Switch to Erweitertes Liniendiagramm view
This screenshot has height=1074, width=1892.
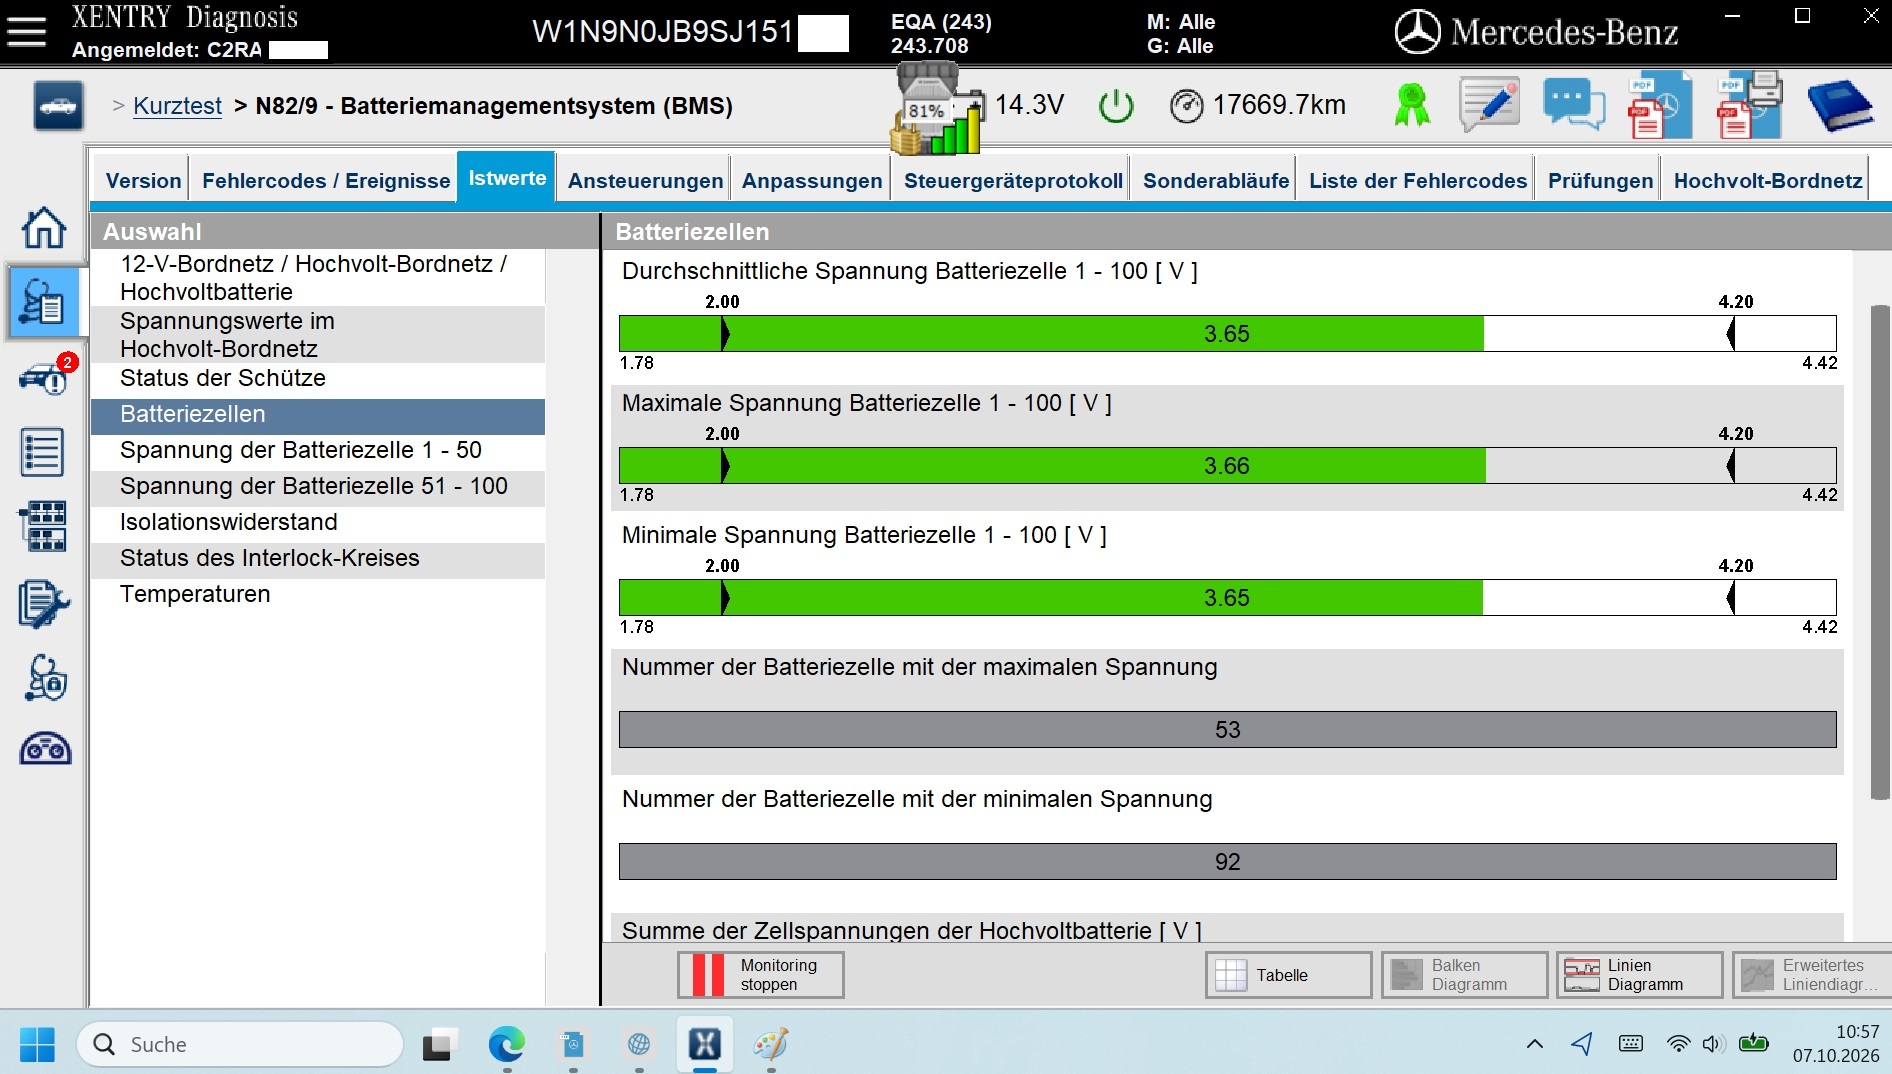(1812, 975)
